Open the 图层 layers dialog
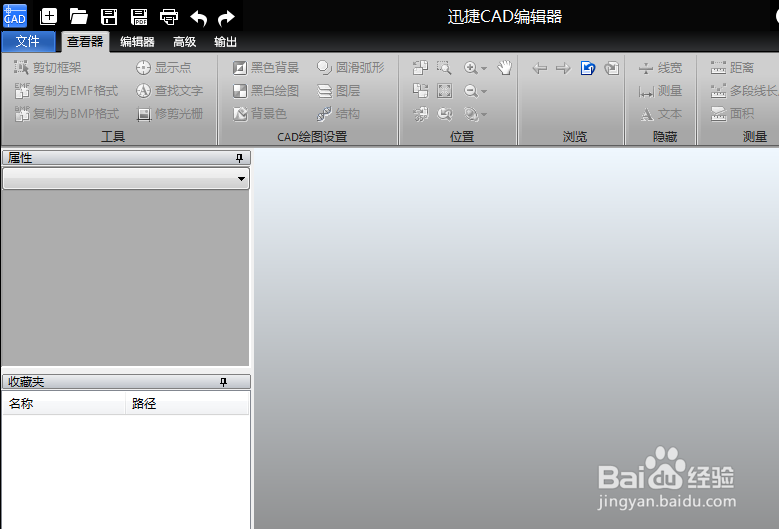 (338, 90)
